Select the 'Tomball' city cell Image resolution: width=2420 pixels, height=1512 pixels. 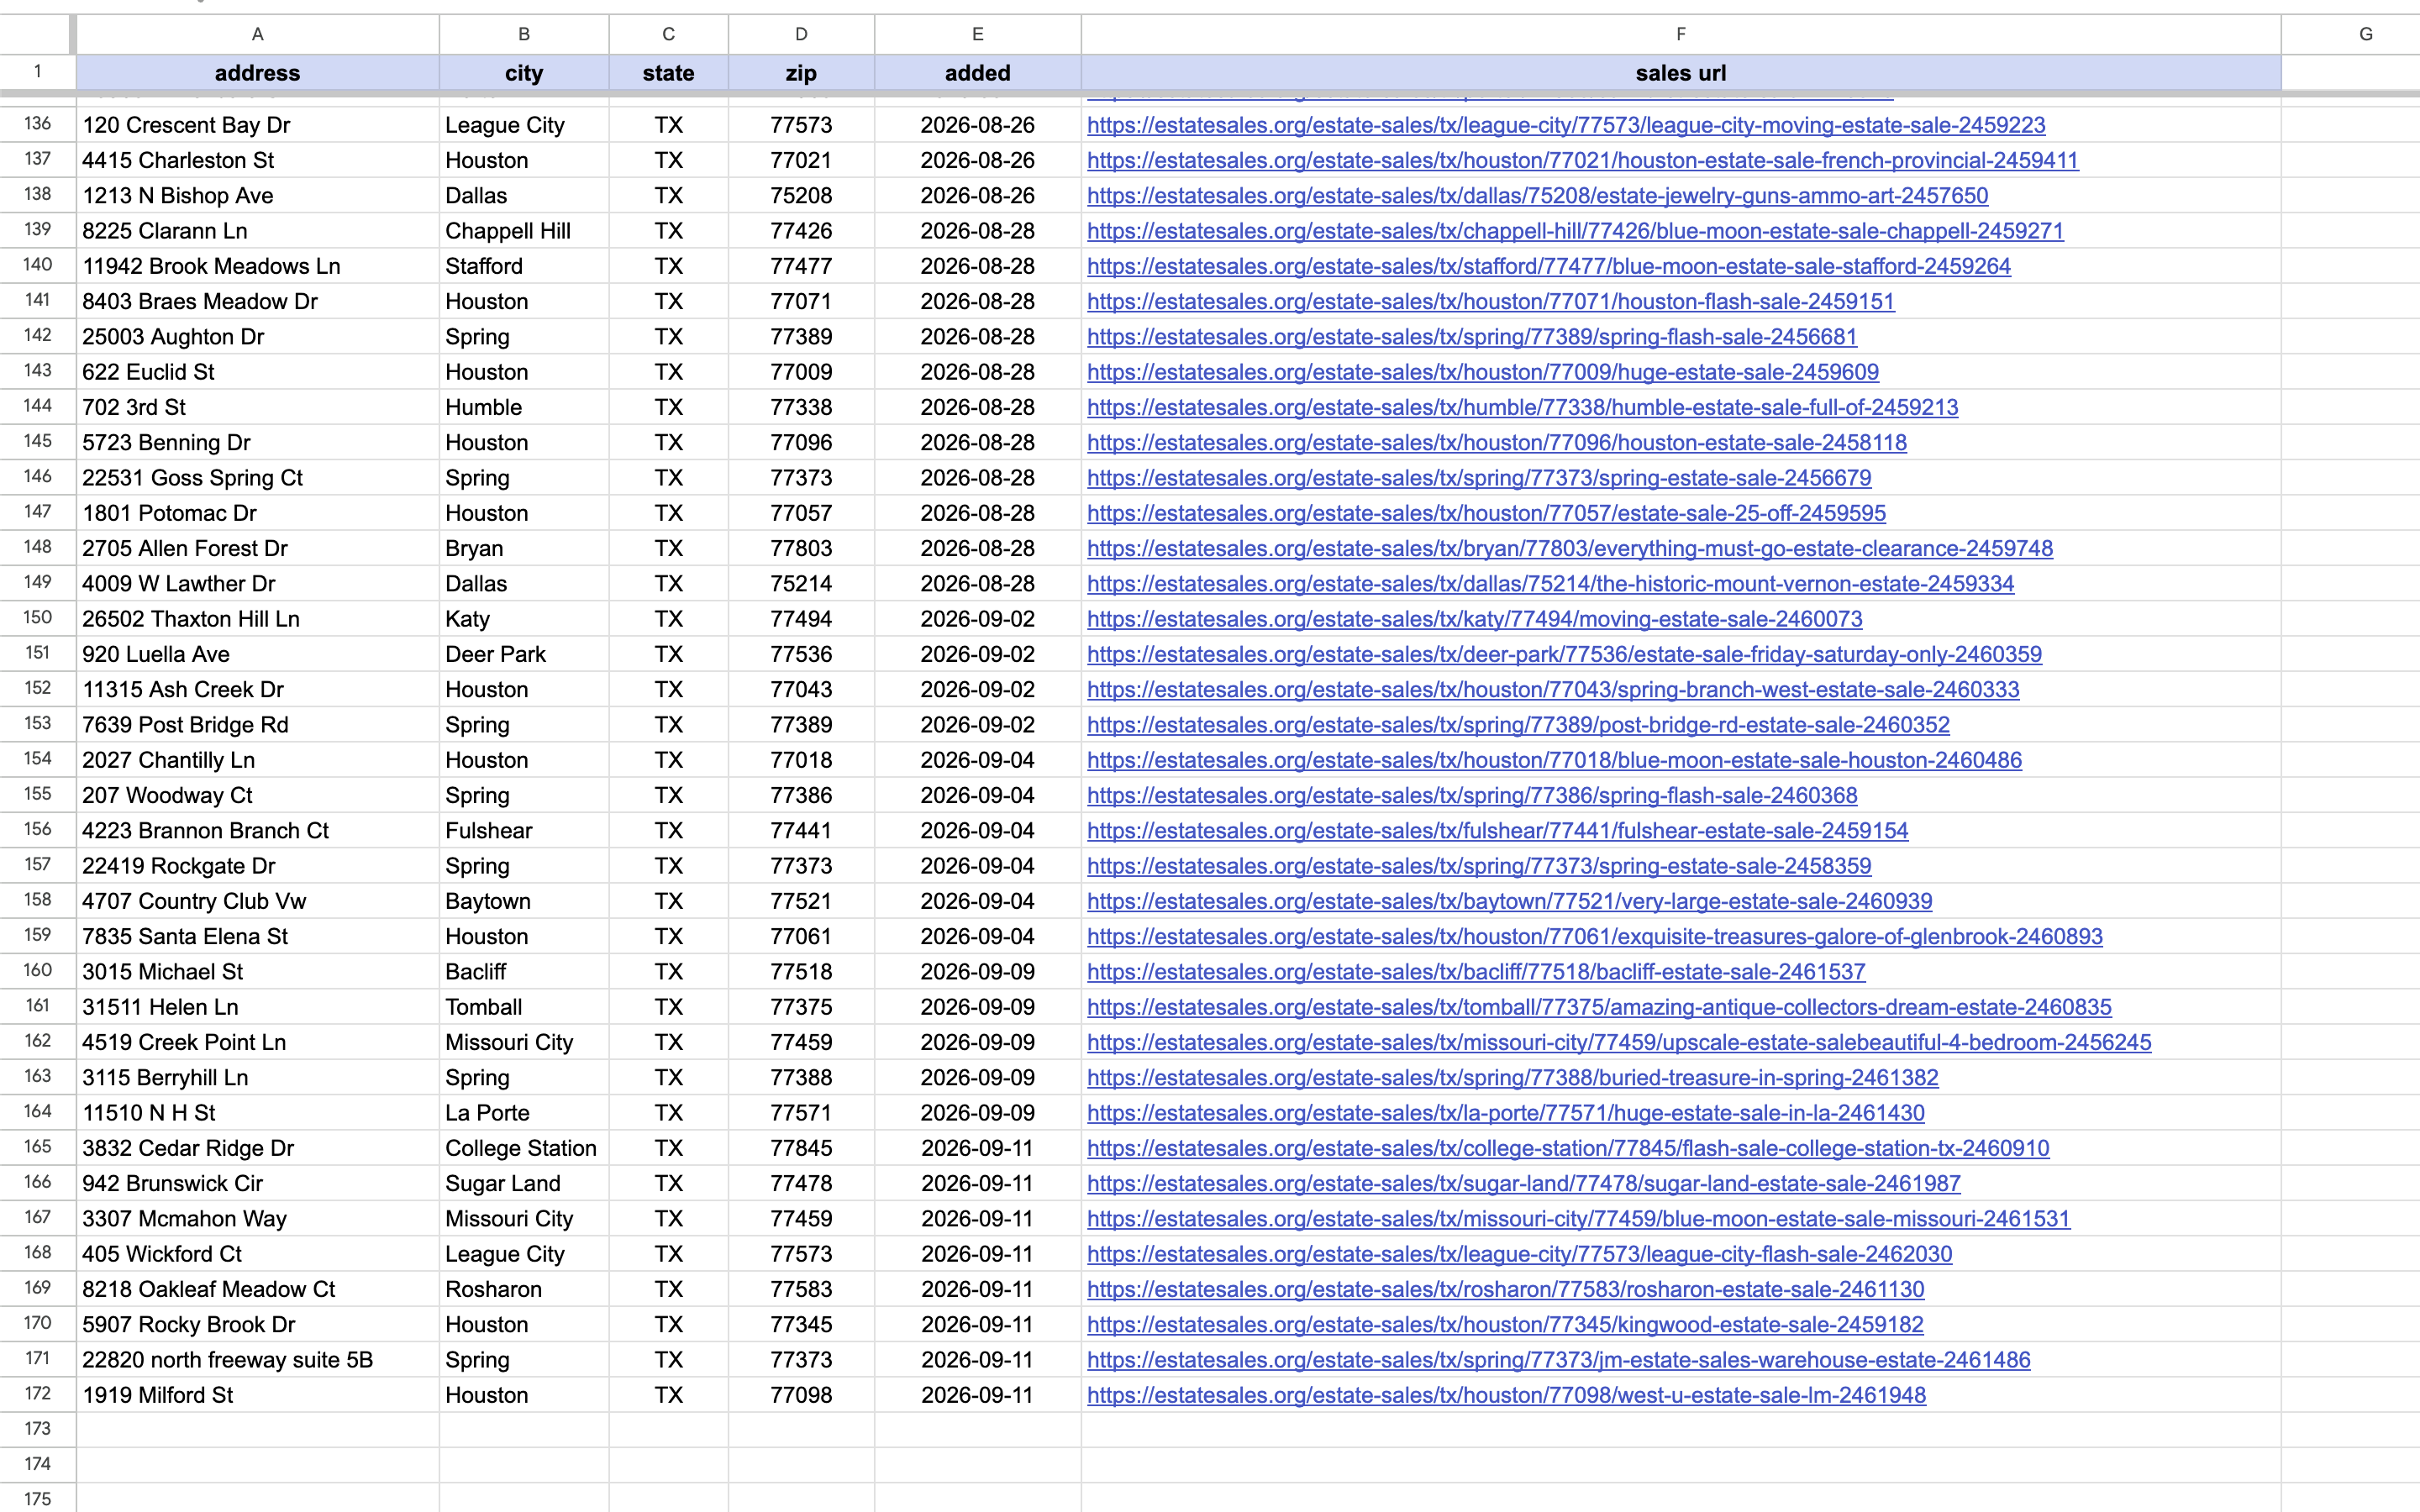pyautogui.click(x=524, y=1007)
